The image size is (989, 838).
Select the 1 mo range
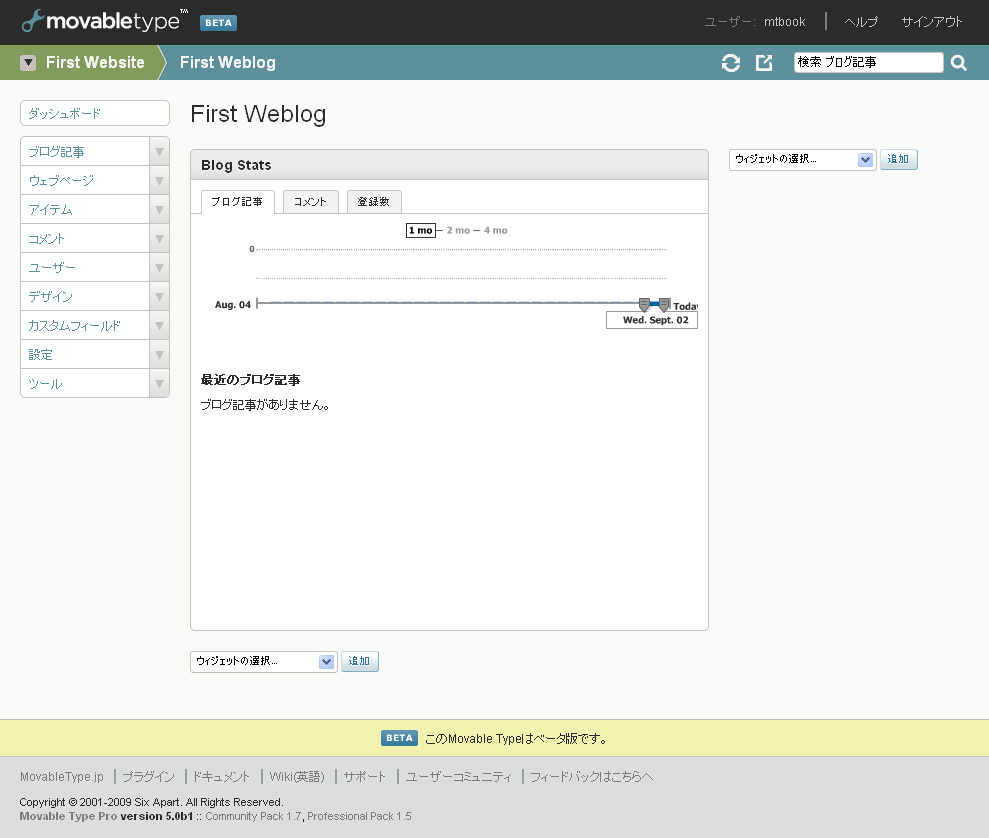click(x=421, y=230)
